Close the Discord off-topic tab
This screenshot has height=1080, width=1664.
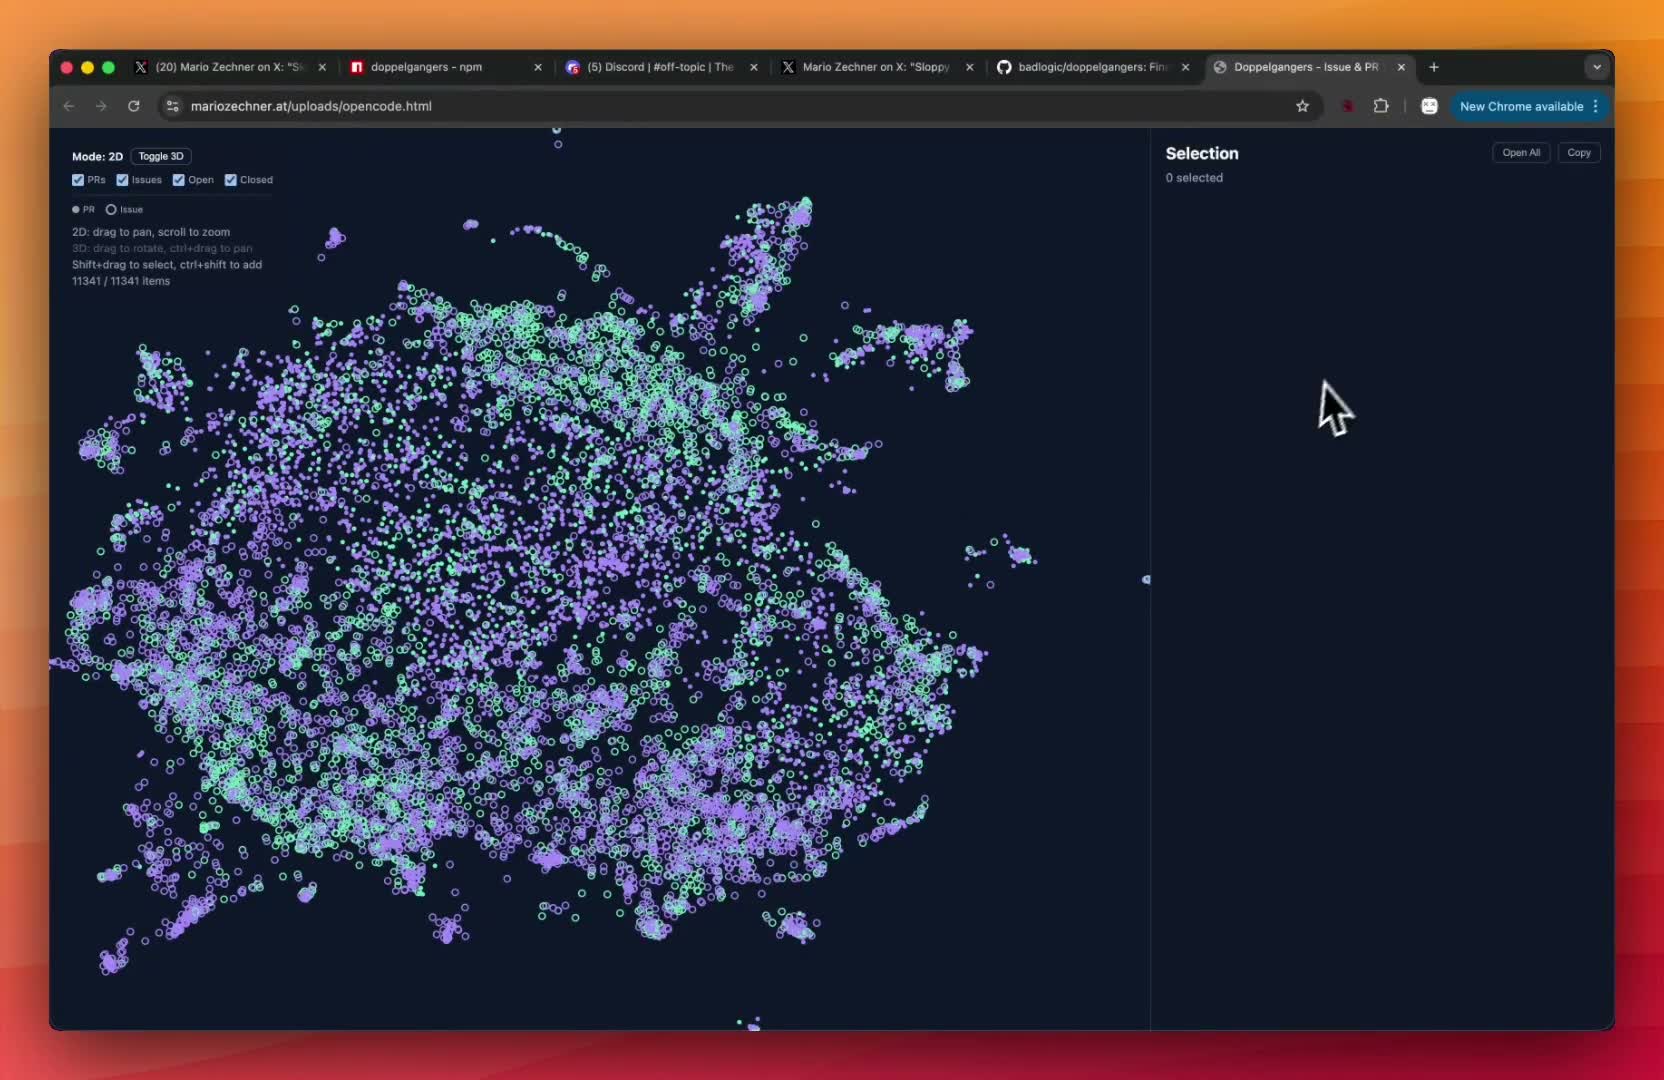(x=754, y=67)
